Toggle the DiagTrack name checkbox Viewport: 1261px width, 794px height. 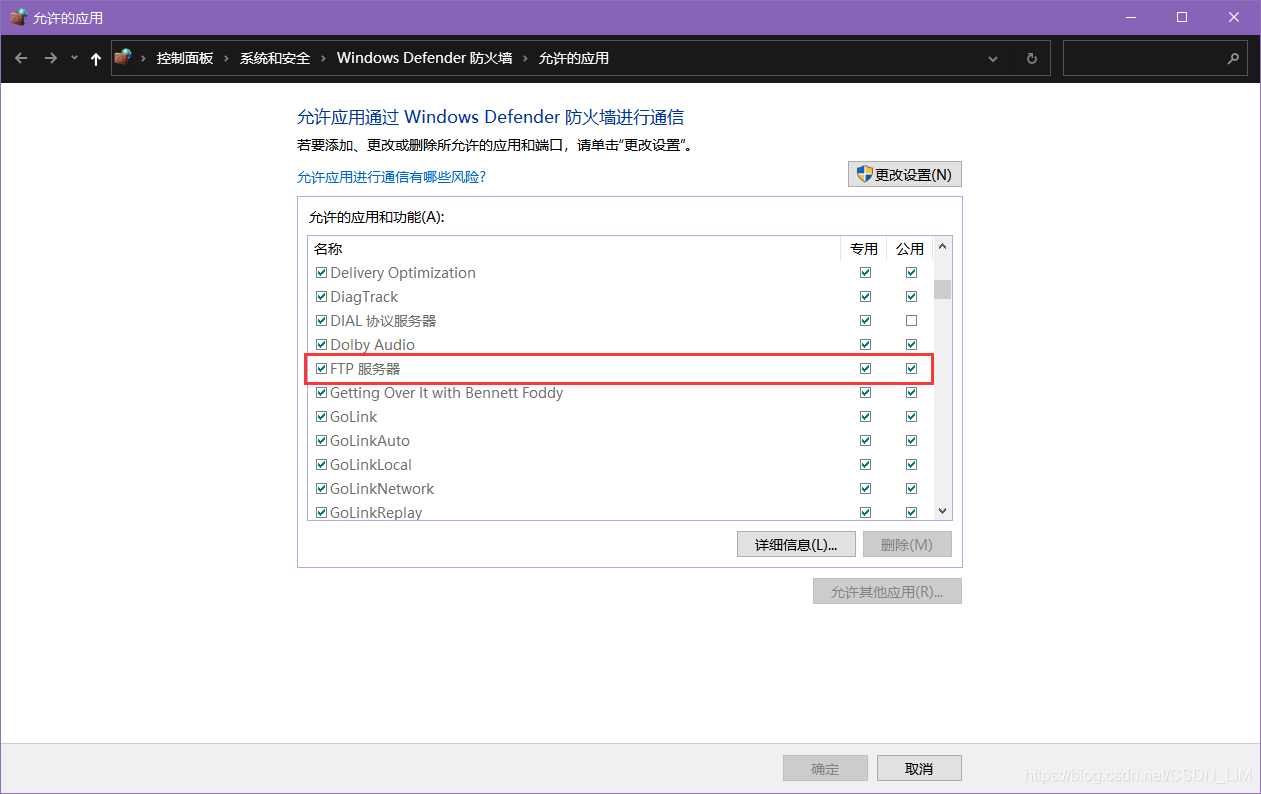[x=321, y=296]
